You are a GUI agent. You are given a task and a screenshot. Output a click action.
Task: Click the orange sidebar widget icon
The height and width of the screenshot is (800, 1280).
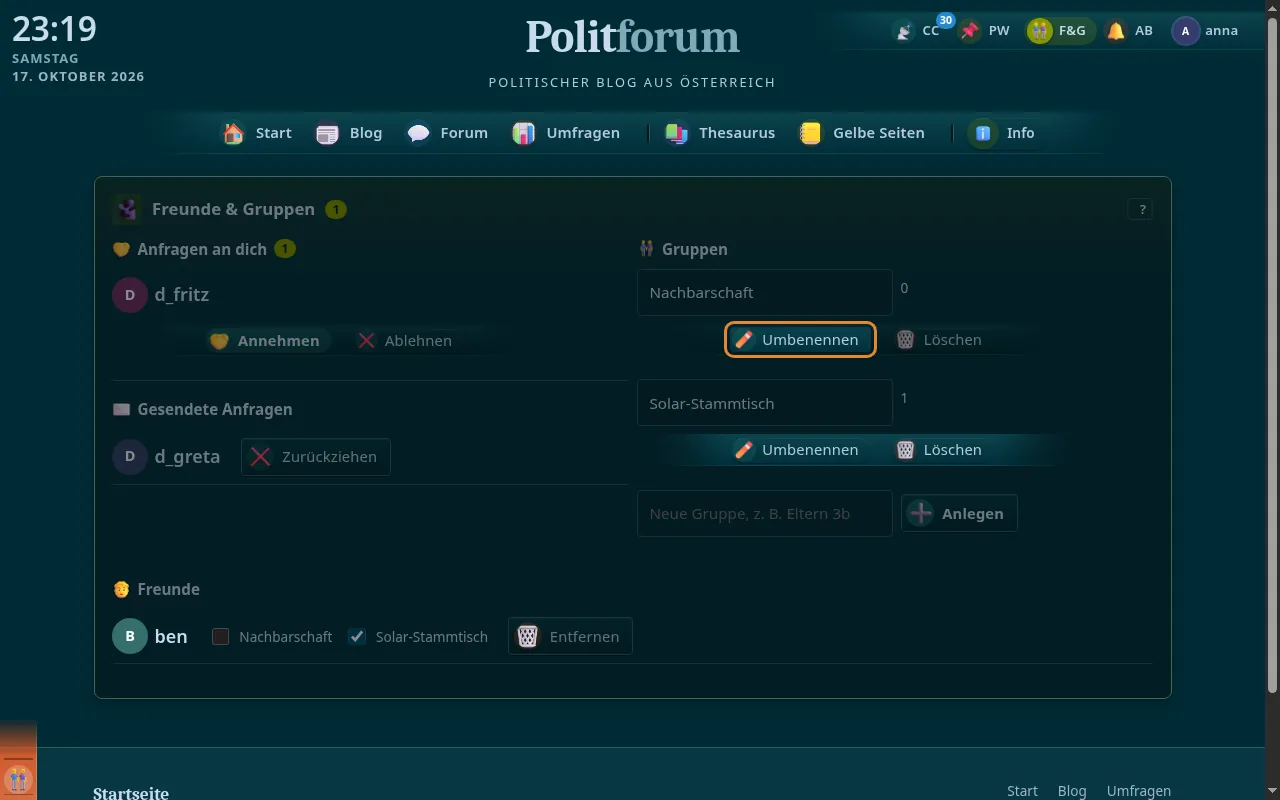coord(18,777)
